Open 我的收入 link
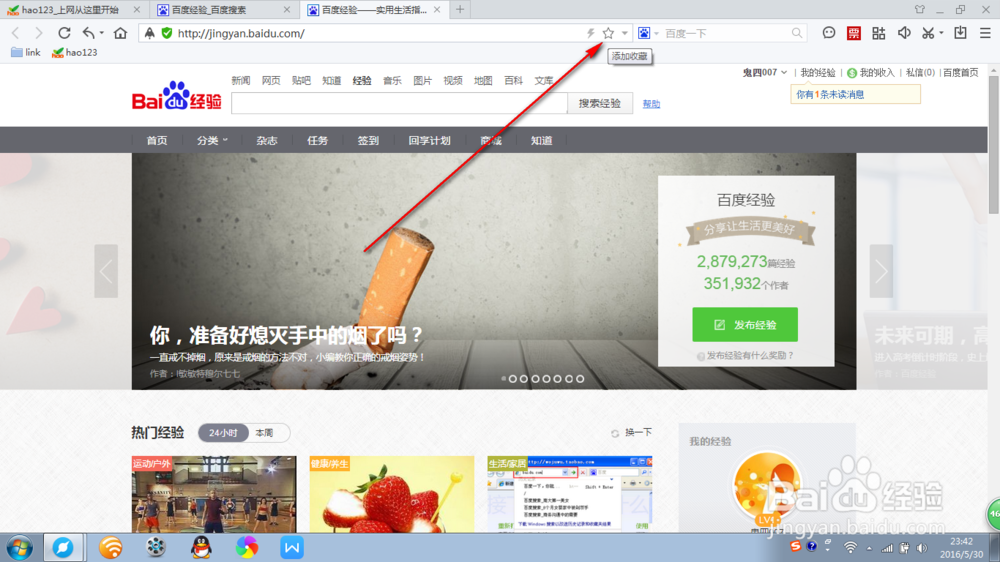Viewport: 1000px width, 562px height. coord(871,73)
